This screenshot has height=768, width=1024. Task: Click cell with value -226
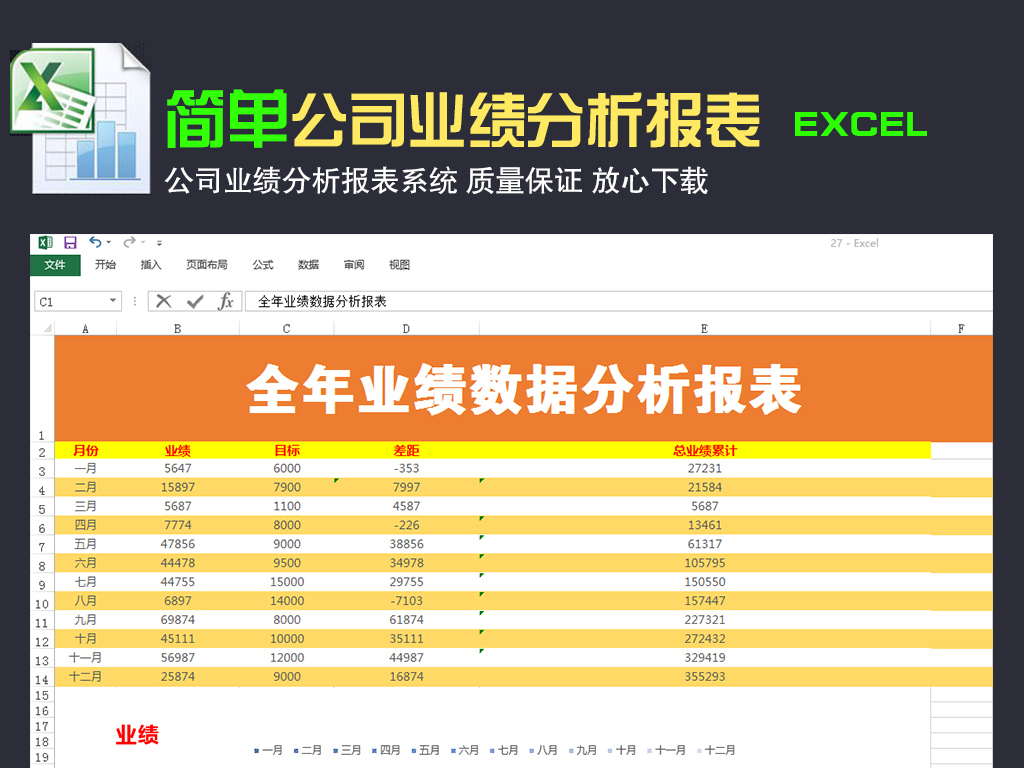coord(406,525)
